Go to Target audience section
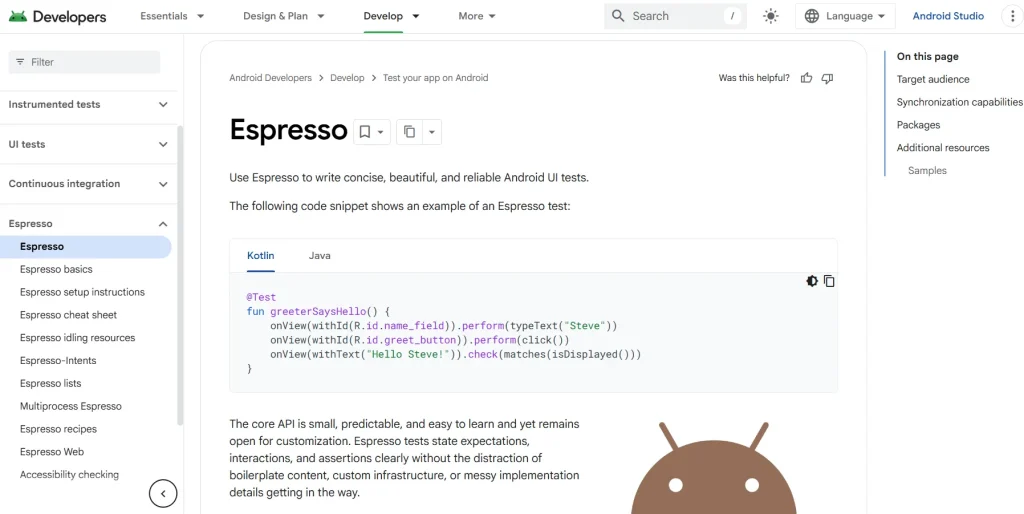Image resolution: width=1024 pixels, height=514 pixels. 933,79
